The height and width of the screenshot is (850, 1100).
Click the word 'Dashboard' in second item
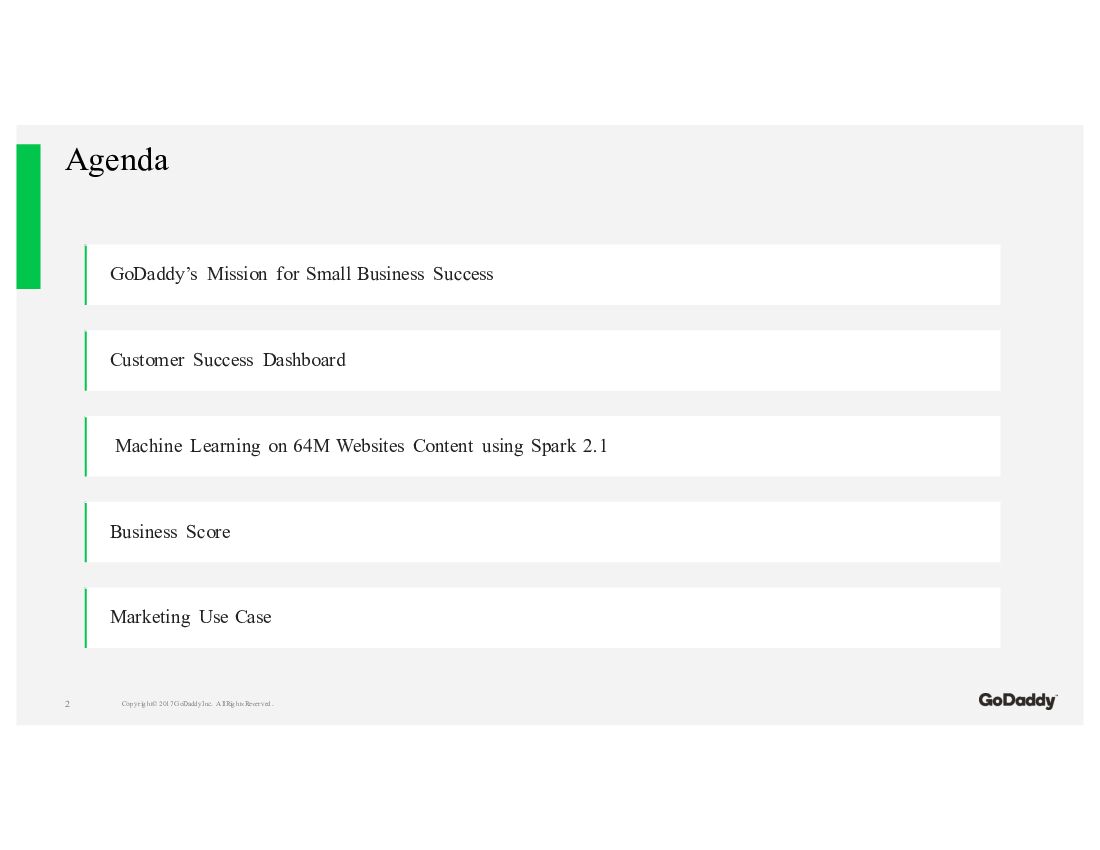click(304, 360)
